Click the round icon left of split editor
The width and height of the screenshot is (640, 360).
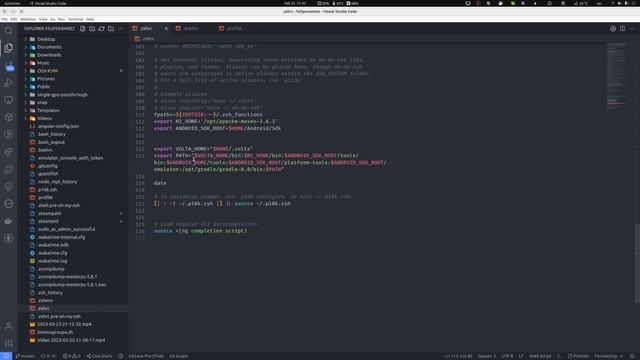point(613,29)
